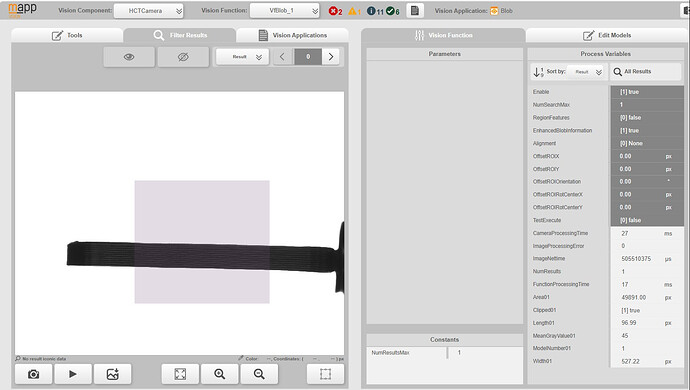Expand the Sort by Result dropdown
The image size is (690, 390).
click(x=587, y=72)
